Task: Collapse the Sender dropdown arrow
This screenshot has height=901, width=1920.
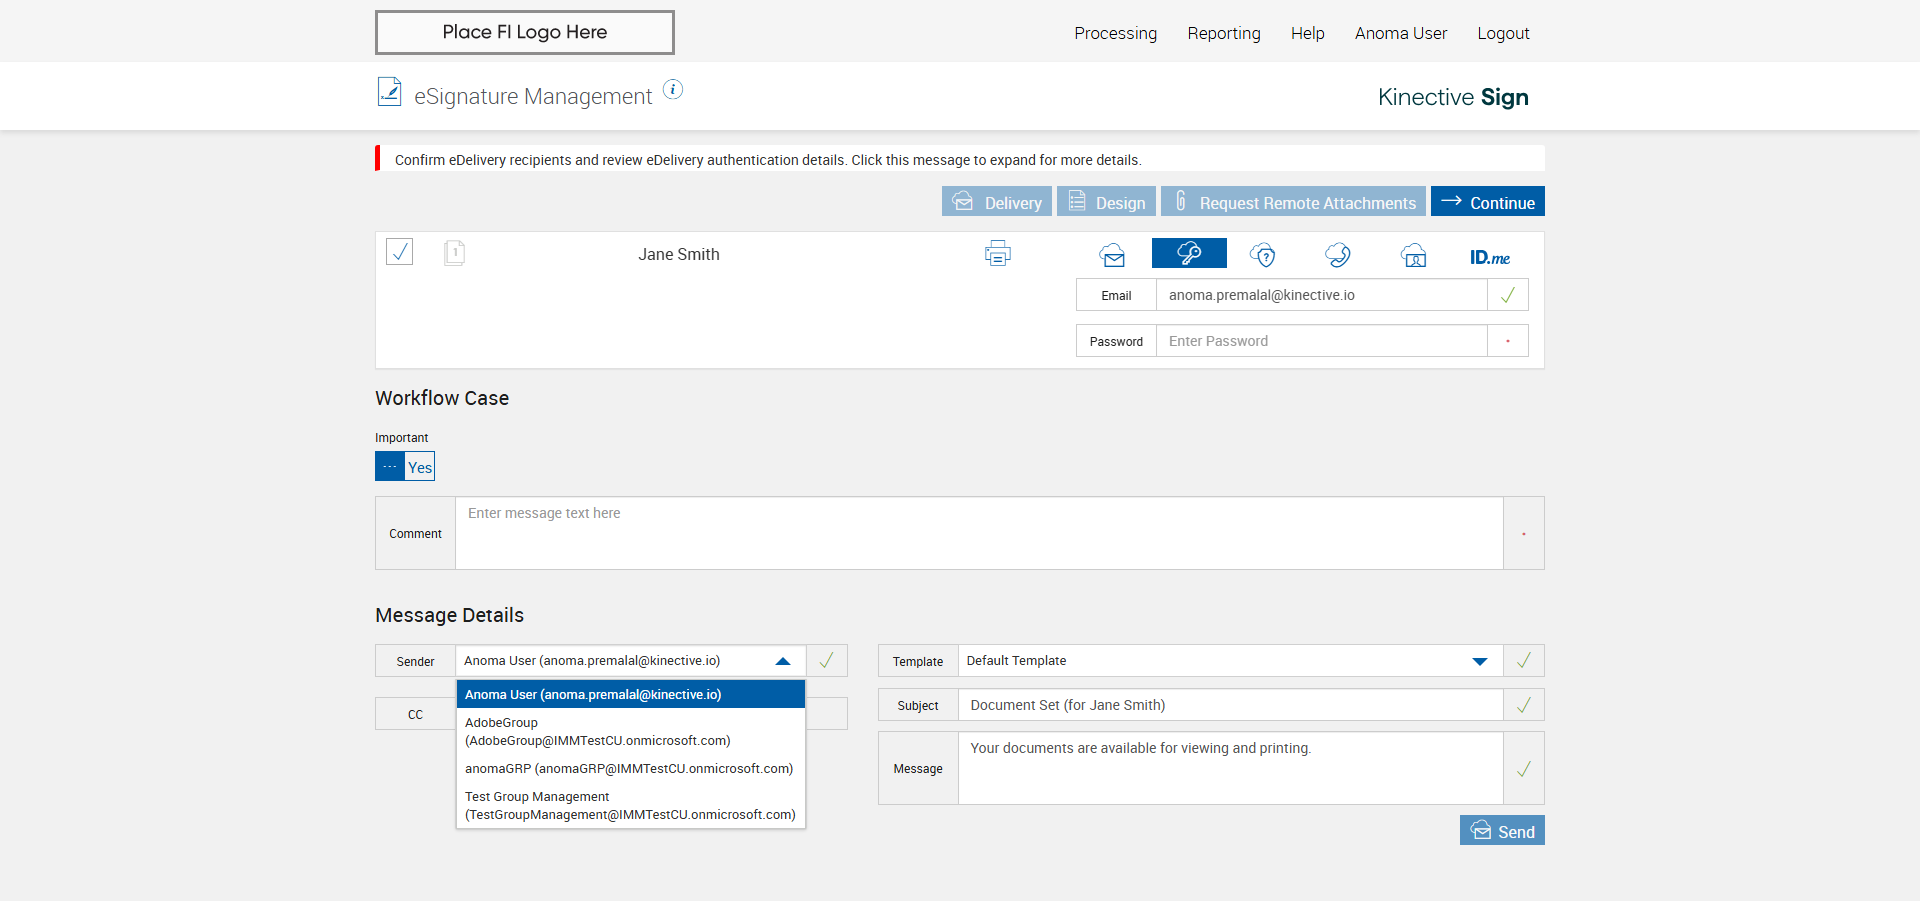Action: [x=783, y=661]
